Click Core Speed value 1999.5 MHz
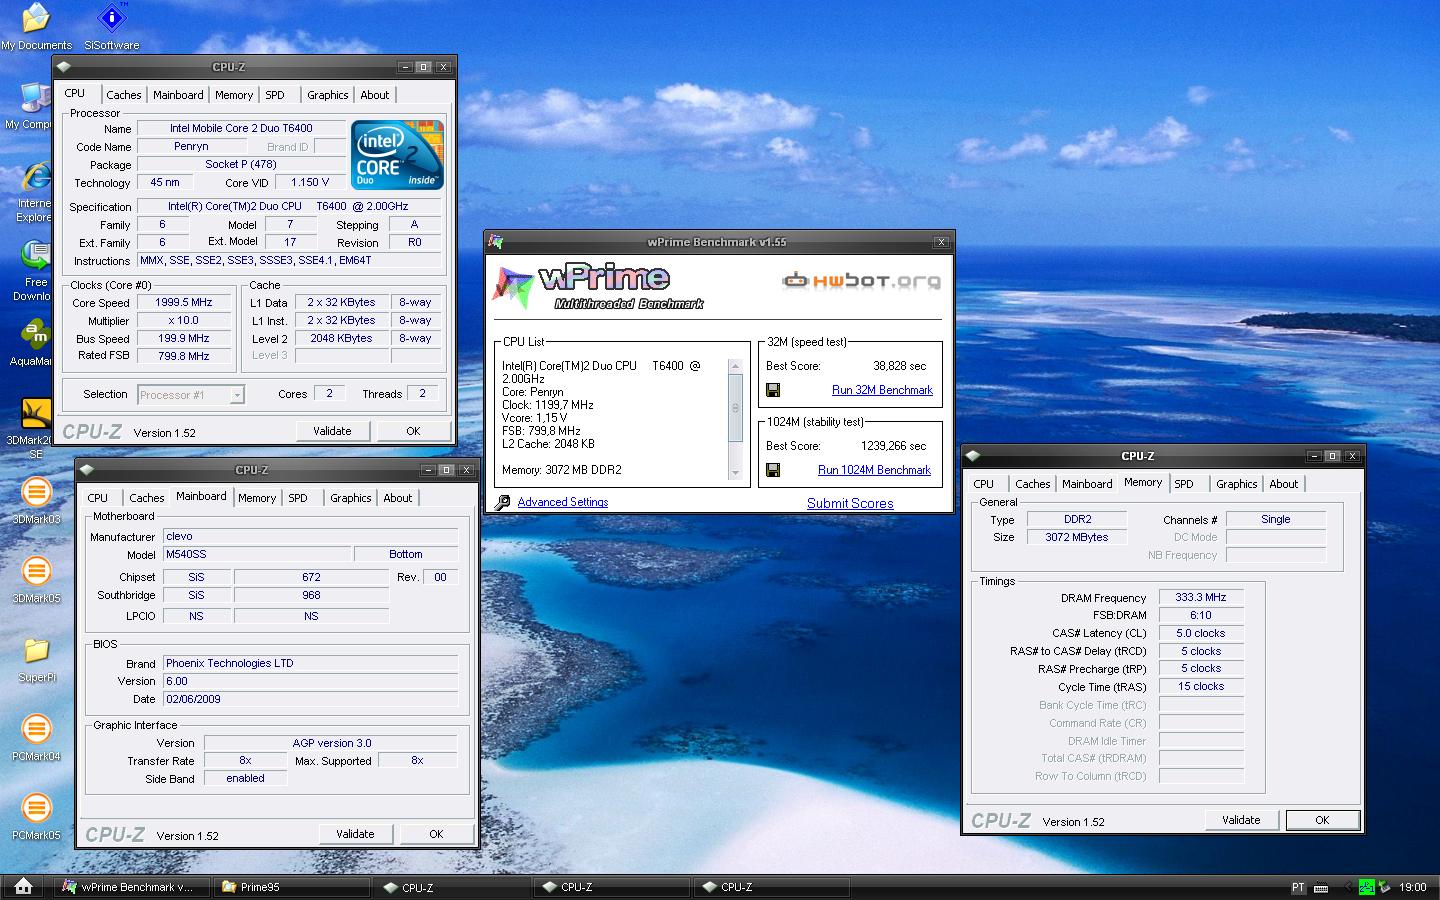The height and width of the screenshot is (900, 1440). pyautogui.click(x=183, y=302)
